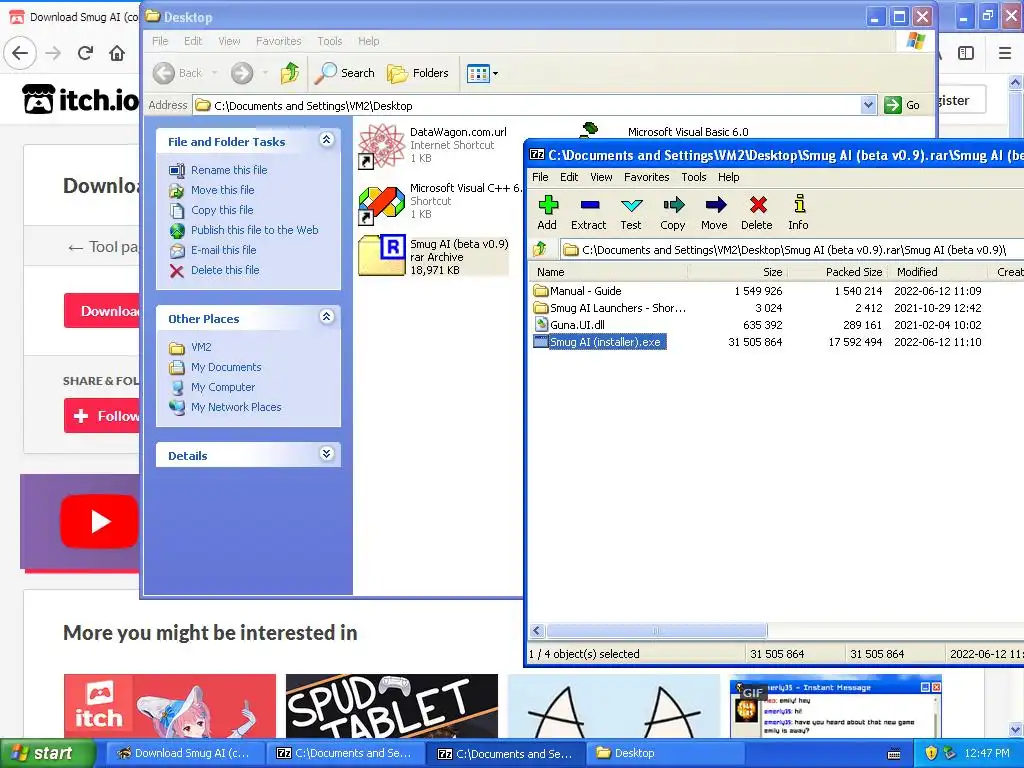The image size is (1024, 768).
Task: Click the browser back arrow button
Action: point(20,53)
